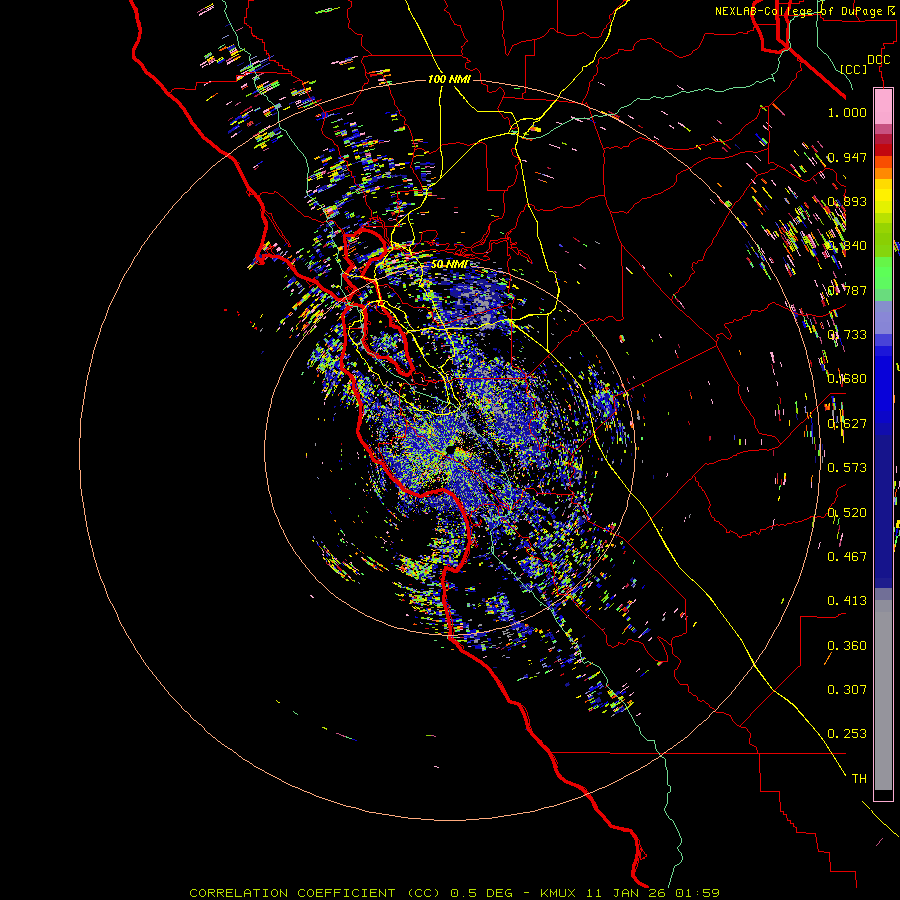The image size is (900, 900).
Task: Click the 0.573 legend value
Action: click(847, 468)
